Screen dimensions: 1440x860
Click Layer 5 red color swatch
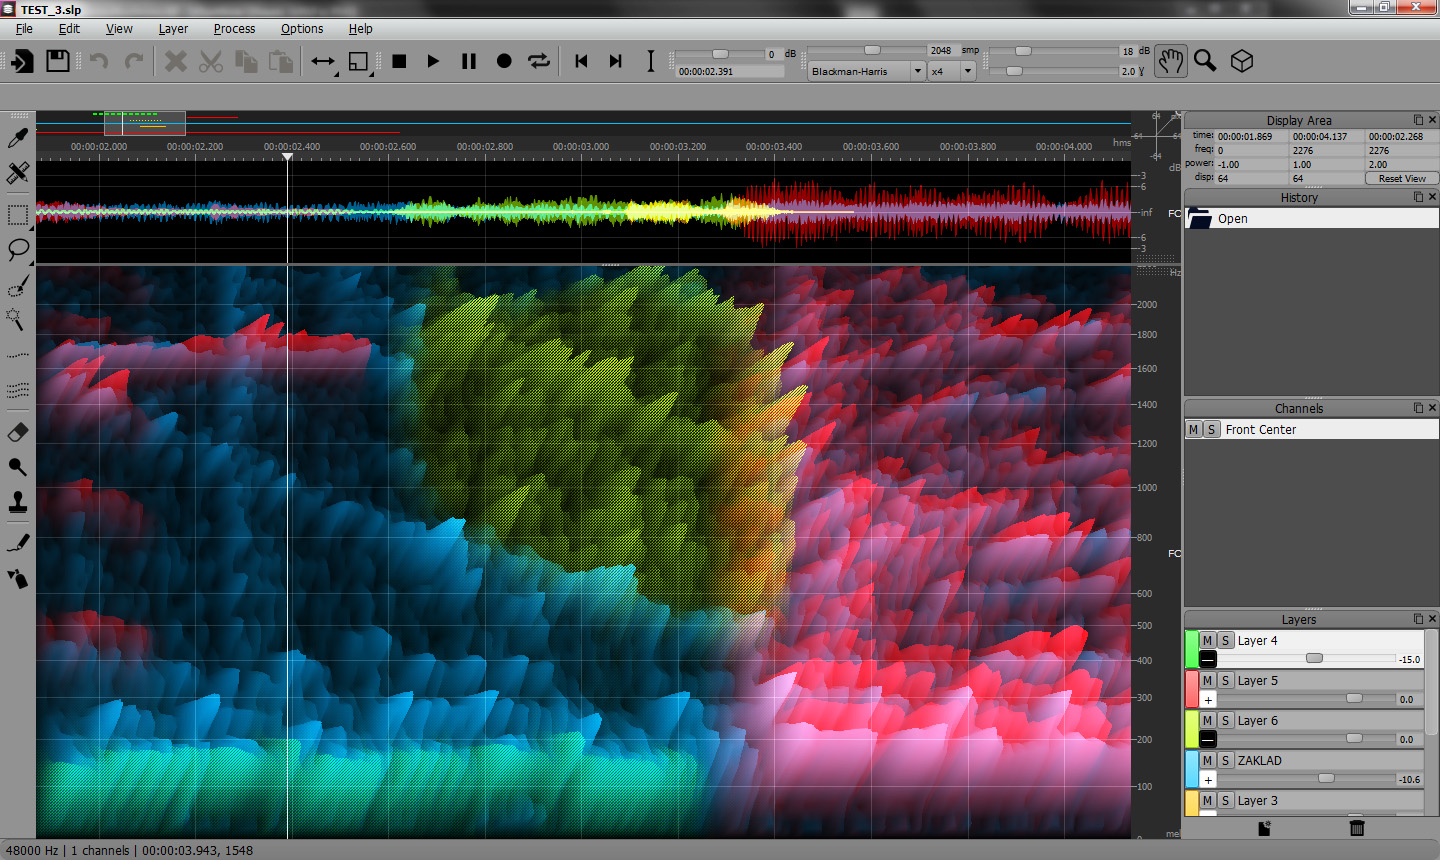click(1192, 689)
